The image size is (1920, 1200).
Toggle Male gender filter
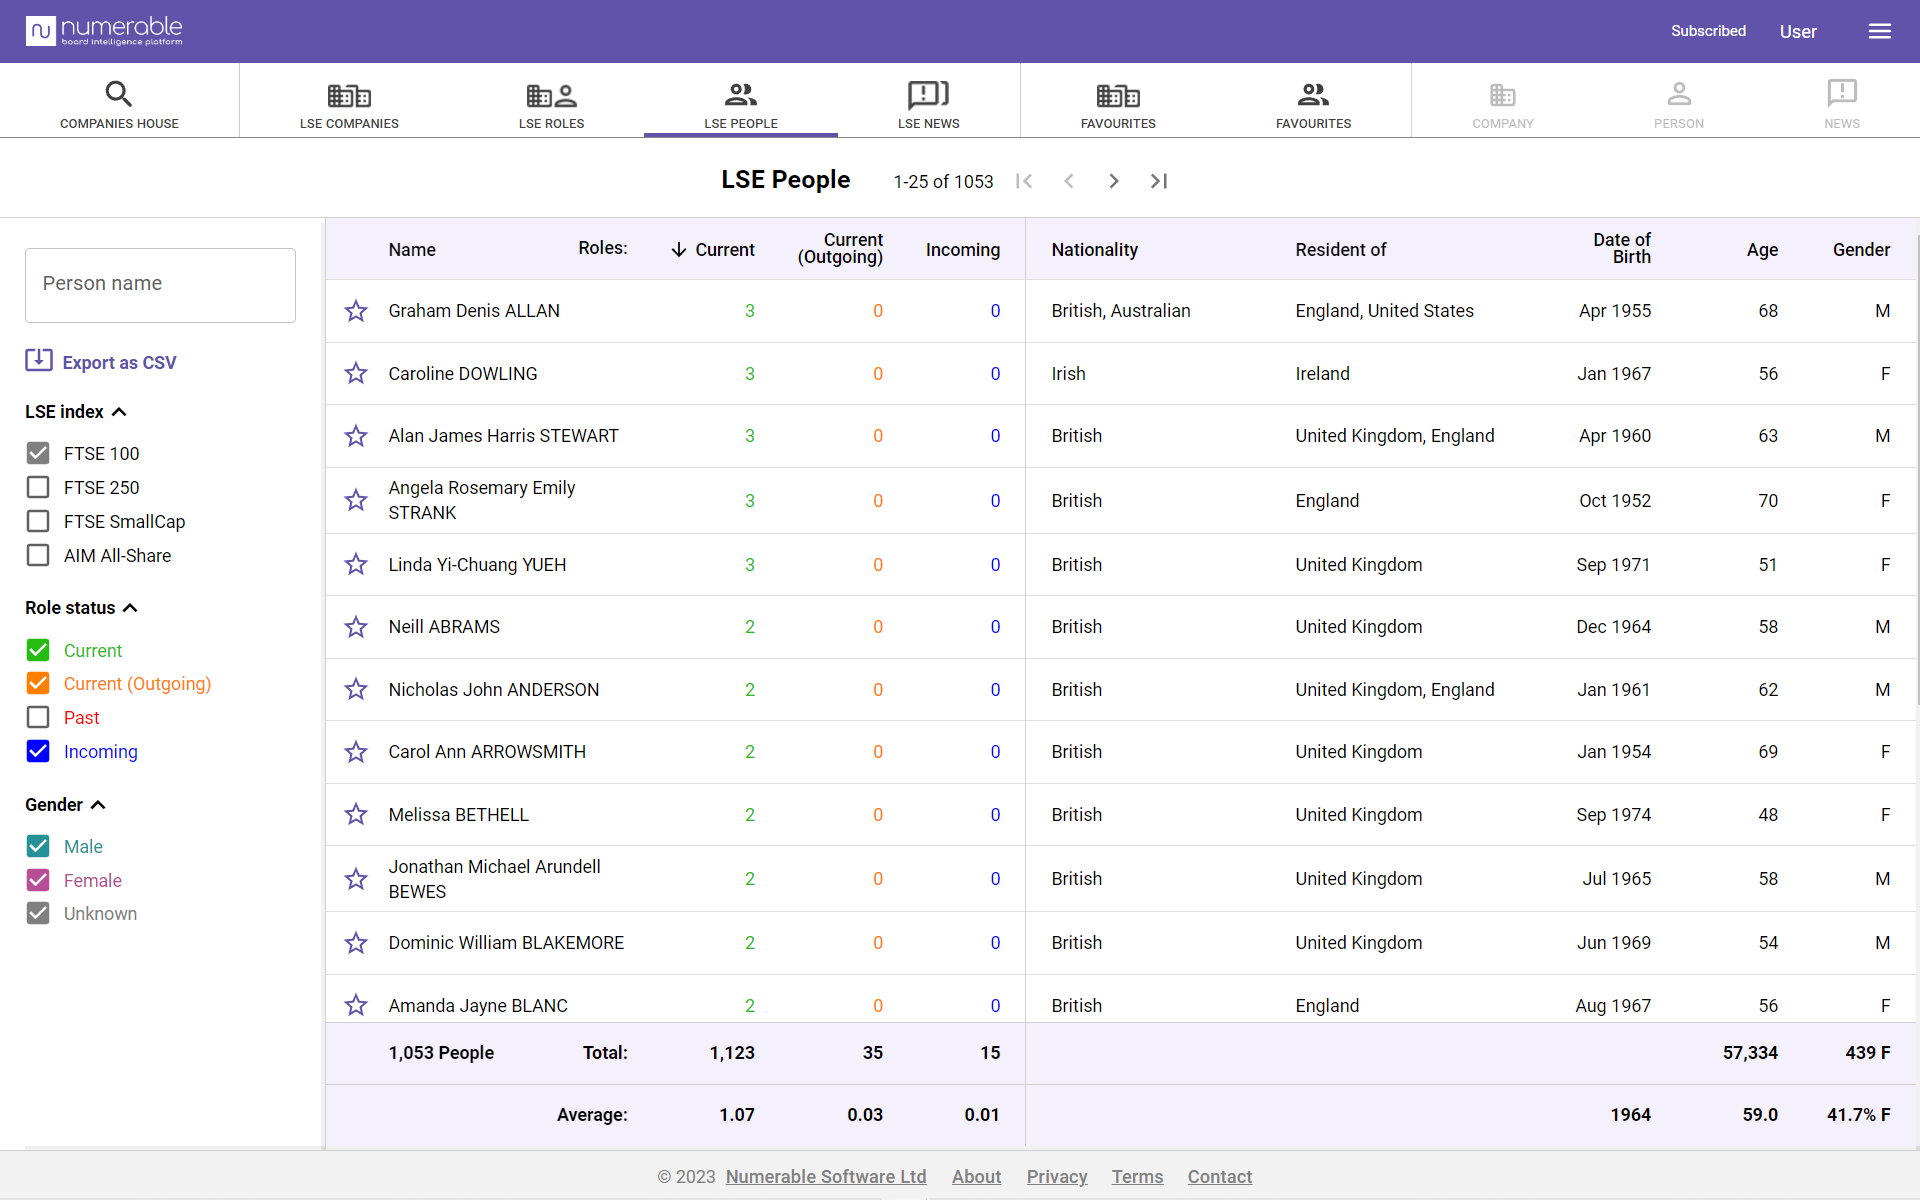38,847
